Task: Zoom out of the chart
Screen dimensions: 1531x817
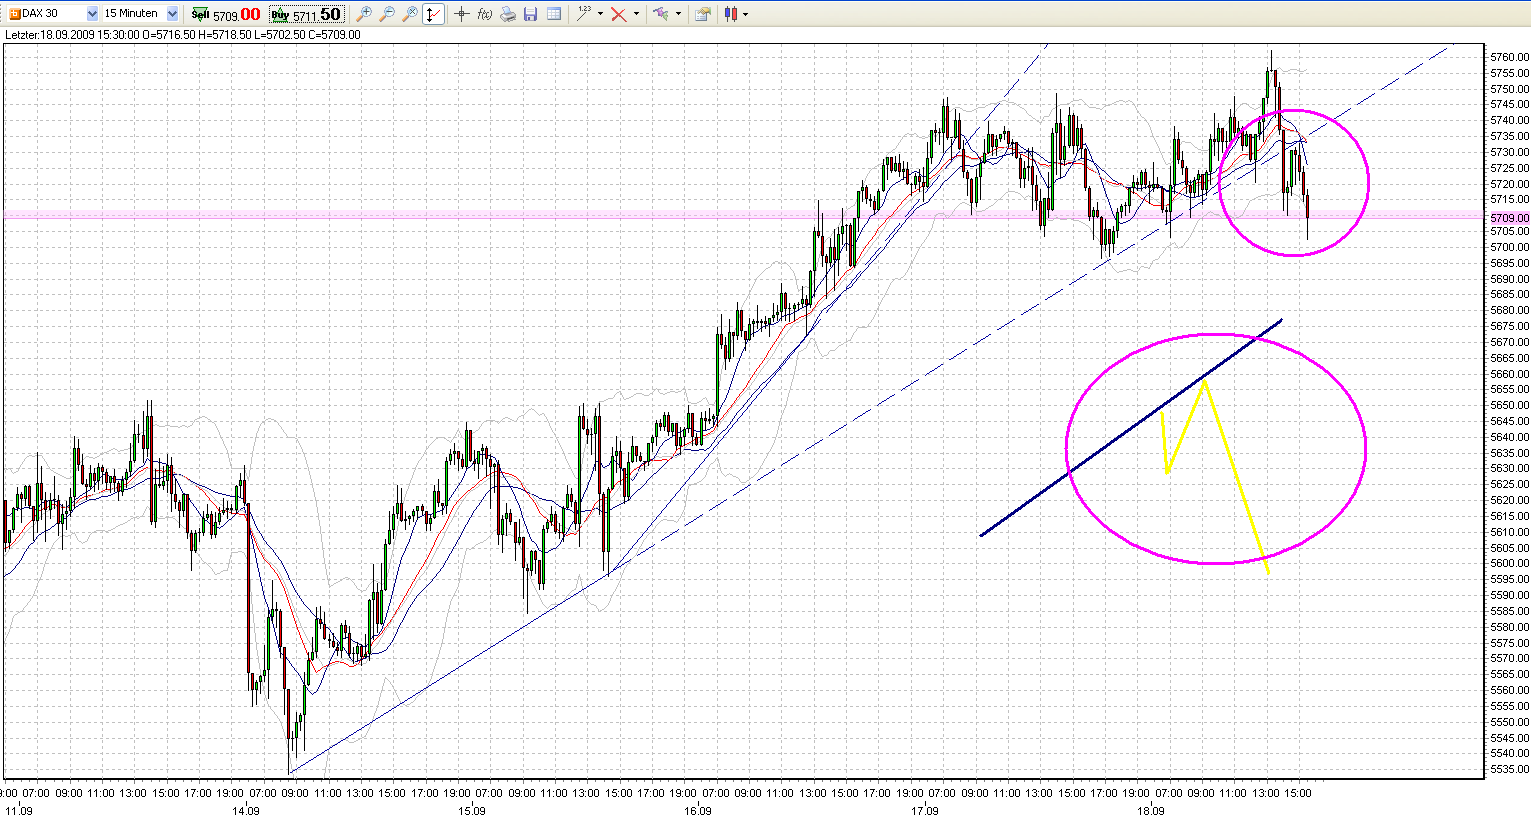Action: [x=387, y=14]
